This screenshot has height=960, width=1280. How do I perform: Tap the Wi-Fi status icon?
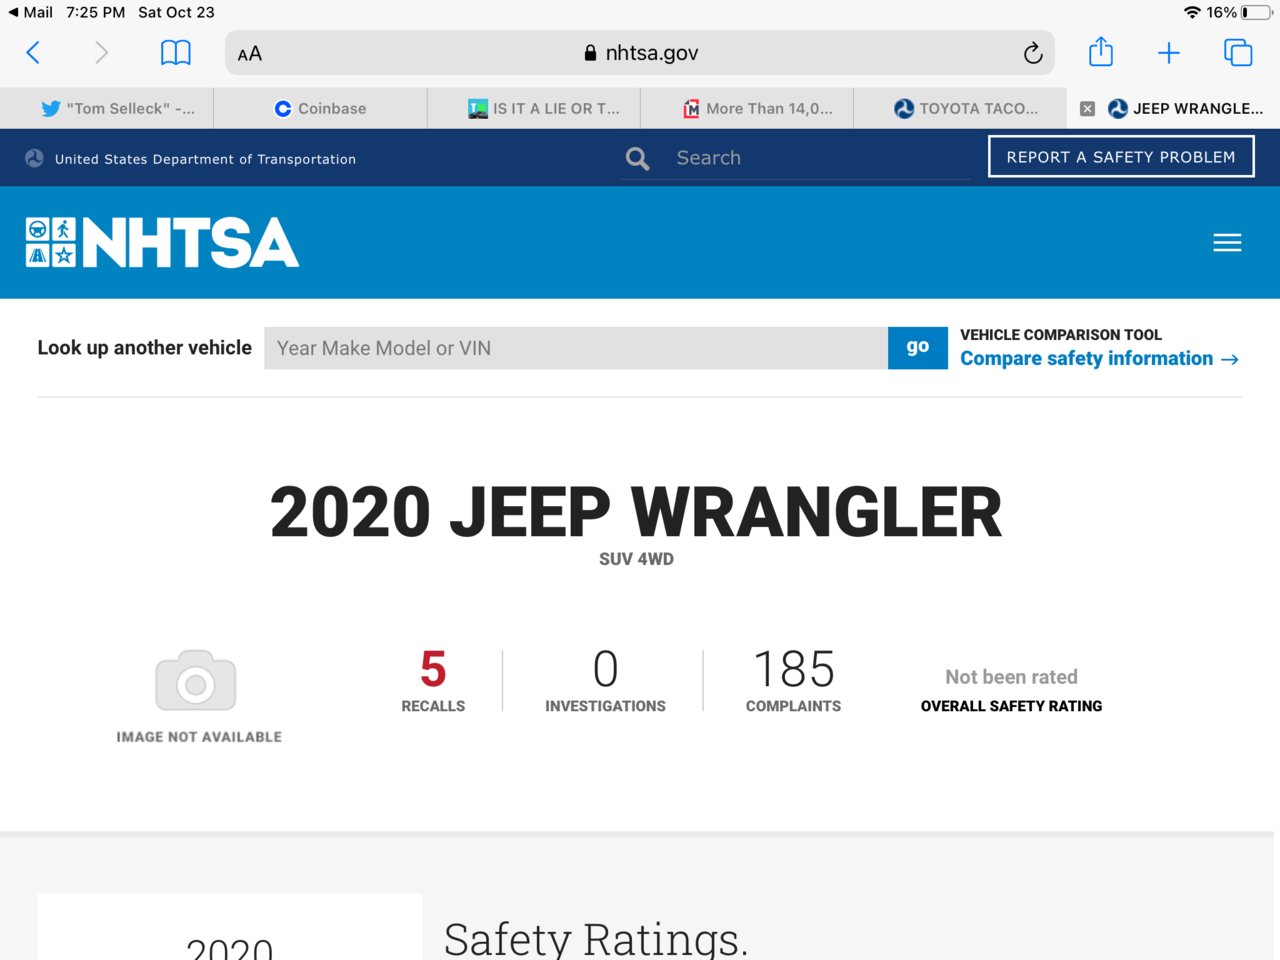(x=1192, y=12)
